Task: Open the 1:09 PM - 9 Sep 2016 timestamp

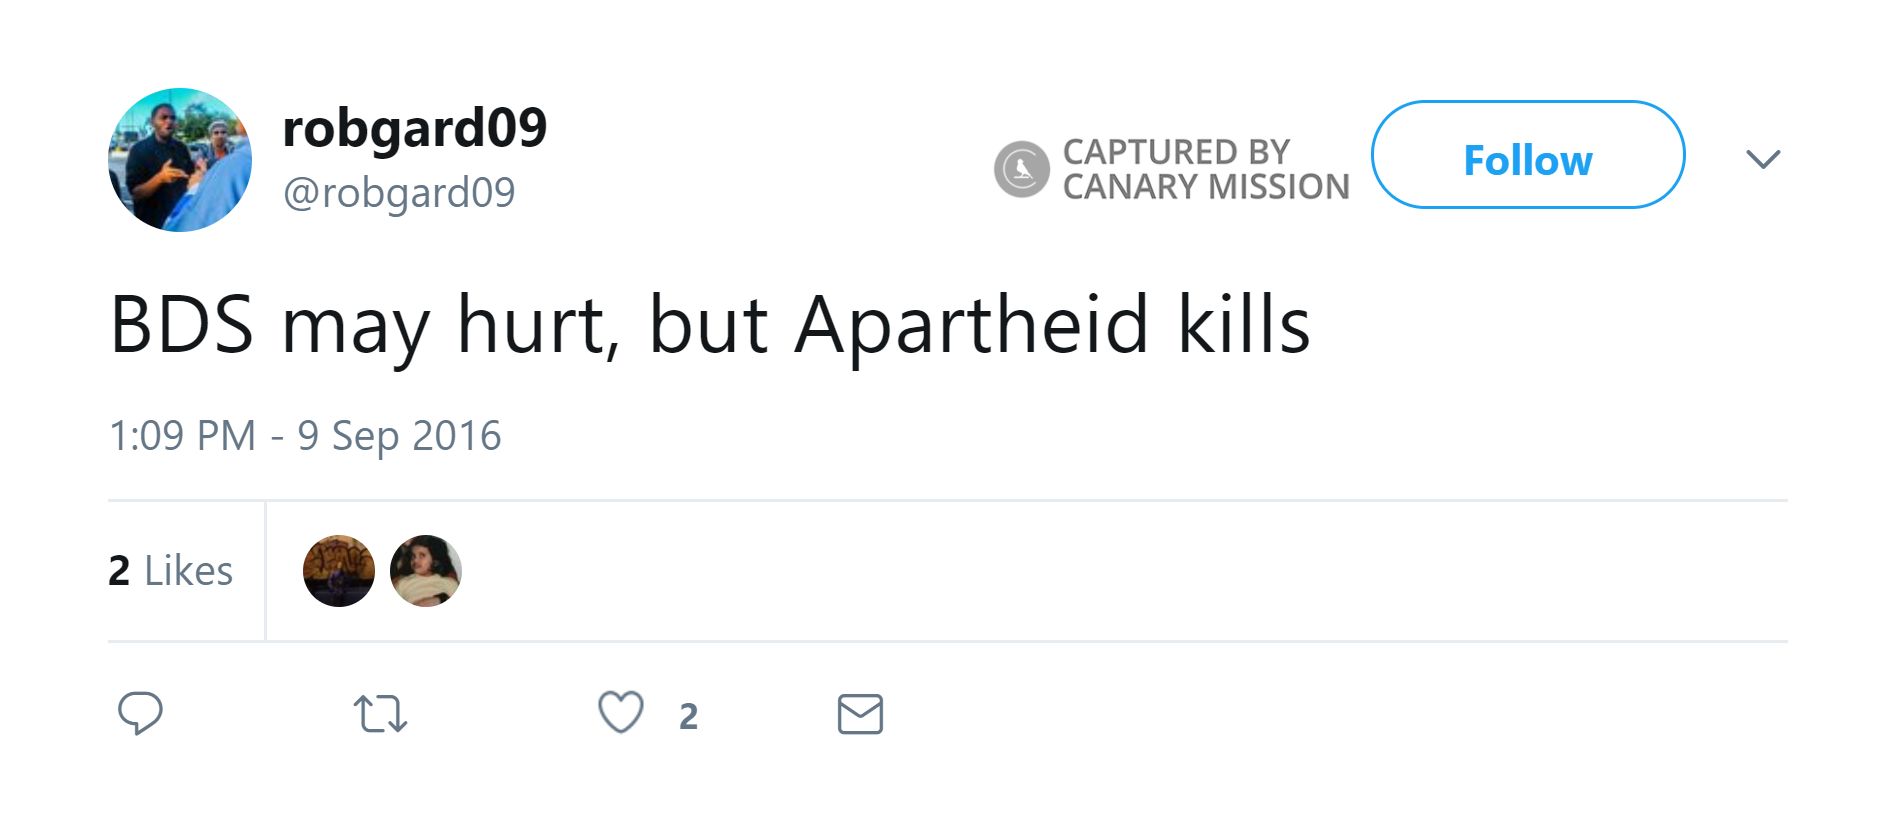Action: point(304,436)
